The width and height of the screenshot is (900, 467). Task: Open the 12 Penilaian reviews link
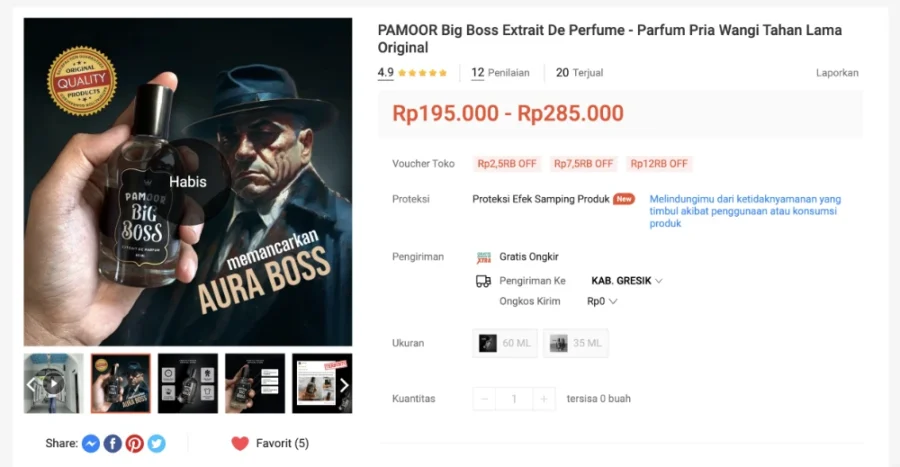501,73
